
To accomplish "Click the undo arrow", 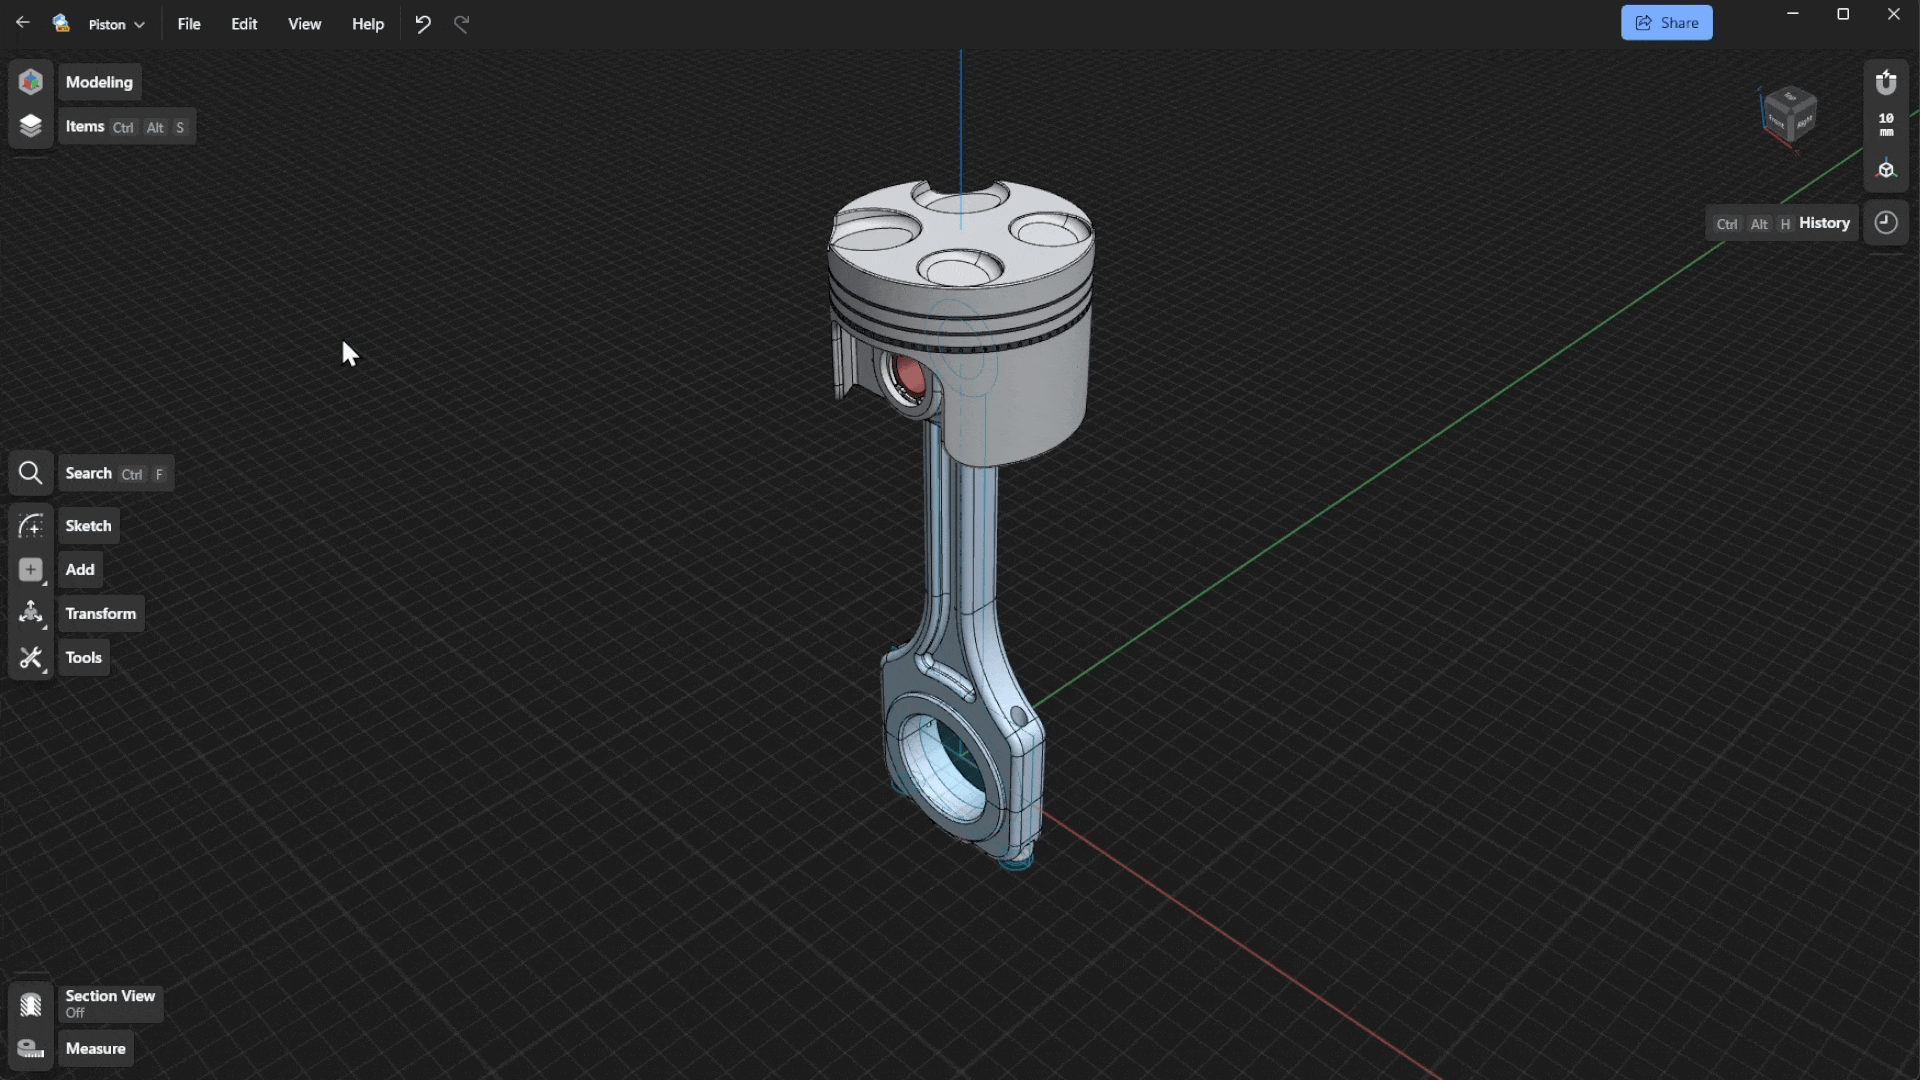I will pyautogui.click(x=423, y=24).
